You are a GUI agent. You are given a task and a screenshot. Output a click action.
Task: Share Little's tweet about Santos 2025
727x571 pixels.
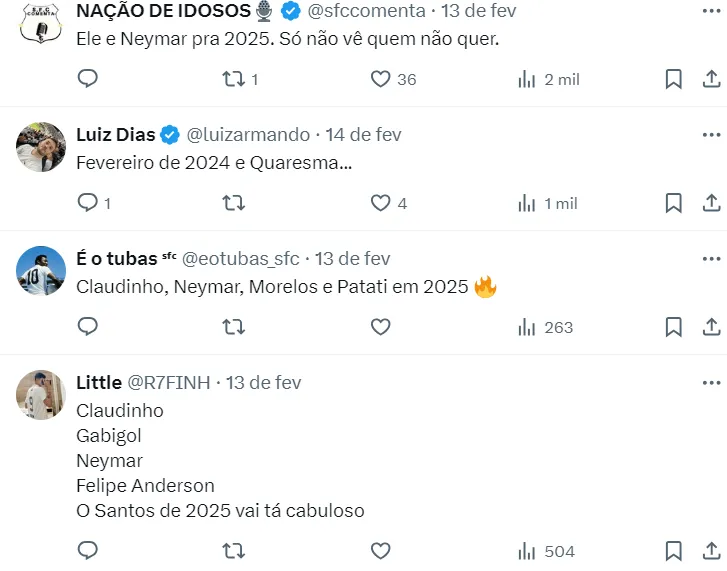click(711, 551)
